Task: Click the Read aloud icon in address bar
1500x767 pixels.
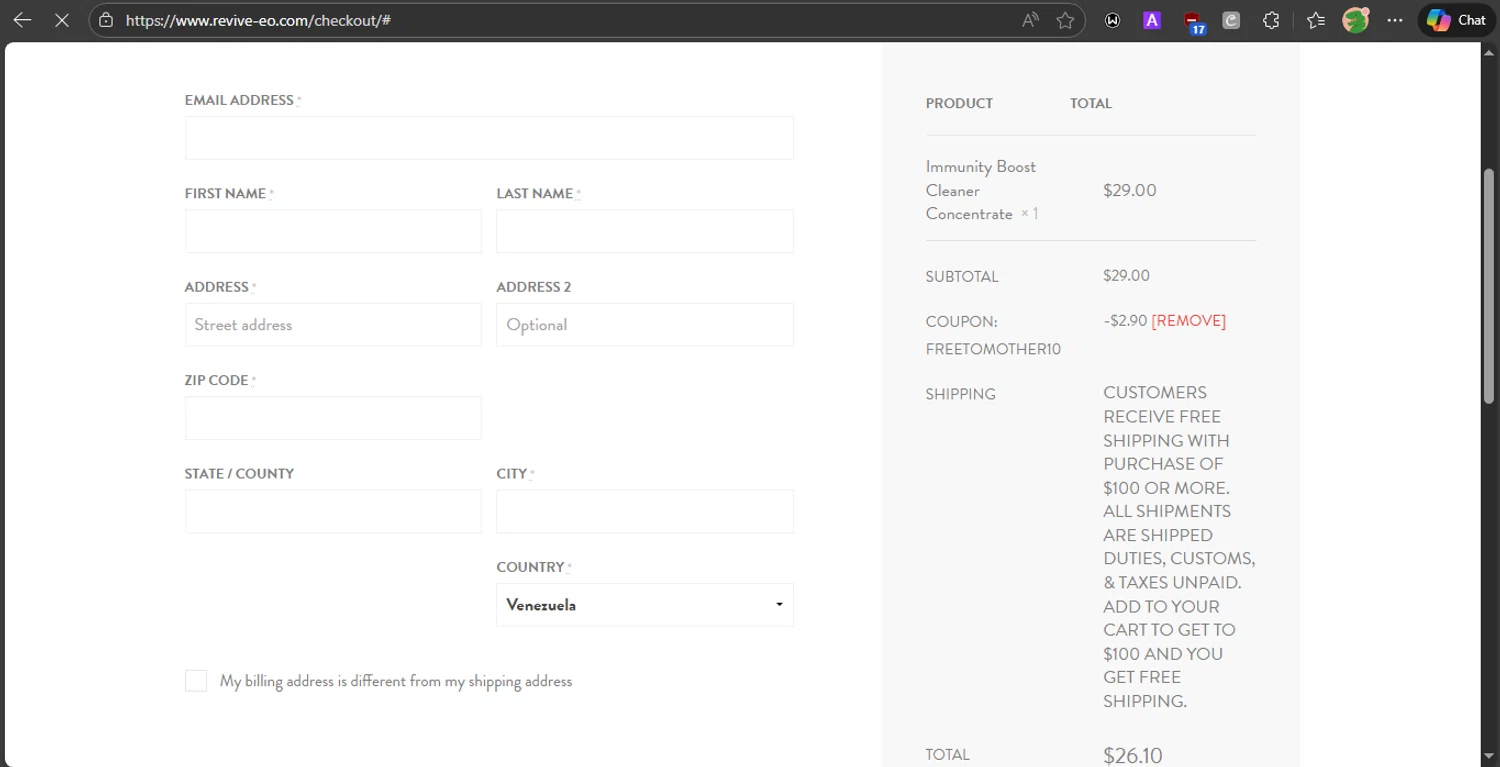Action: pyautogui.click(x=1030, y=20)
